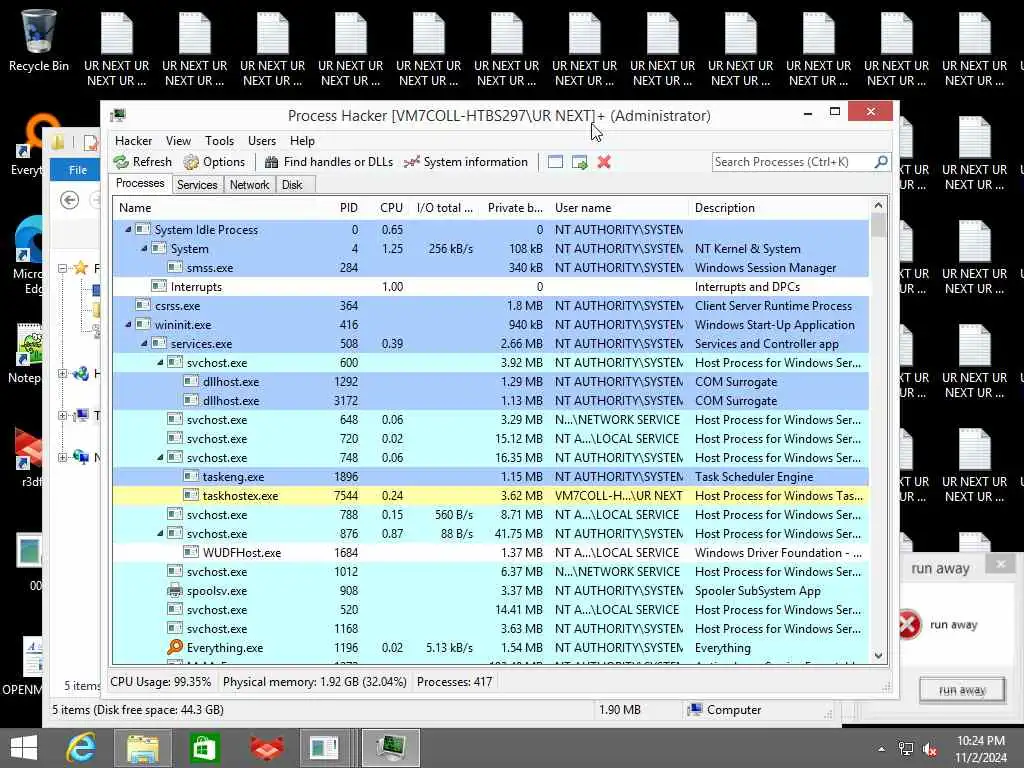Switch to the Disk tab

(x=292, y=185)
